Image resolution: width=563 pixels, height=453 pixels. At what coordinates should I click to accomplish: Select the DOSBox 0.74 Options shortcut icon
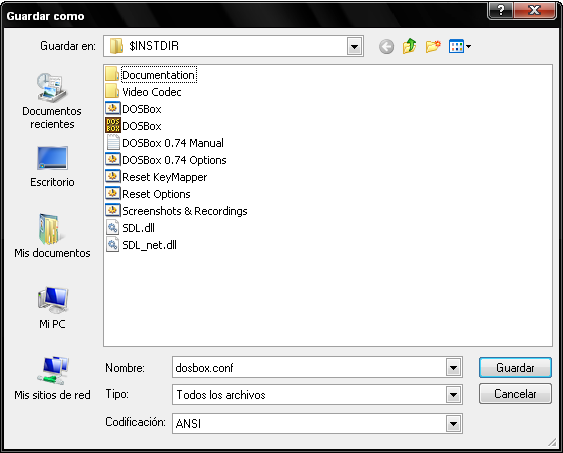point(113,159)
